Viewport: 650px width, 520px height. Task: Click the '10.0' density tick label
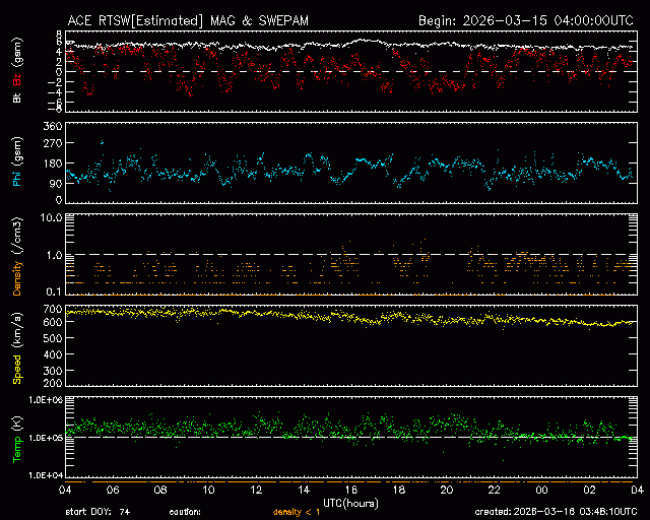pos(51,218)
